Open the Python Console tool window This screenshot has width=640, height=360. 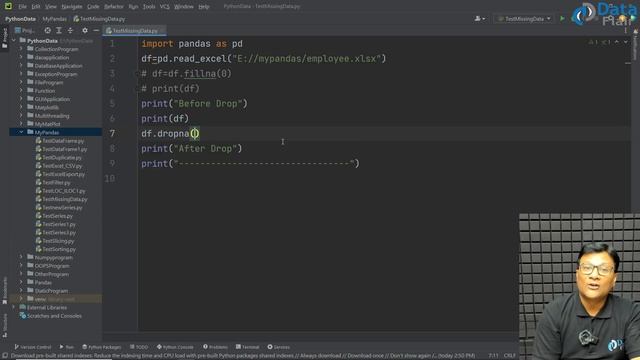[175, 347]
